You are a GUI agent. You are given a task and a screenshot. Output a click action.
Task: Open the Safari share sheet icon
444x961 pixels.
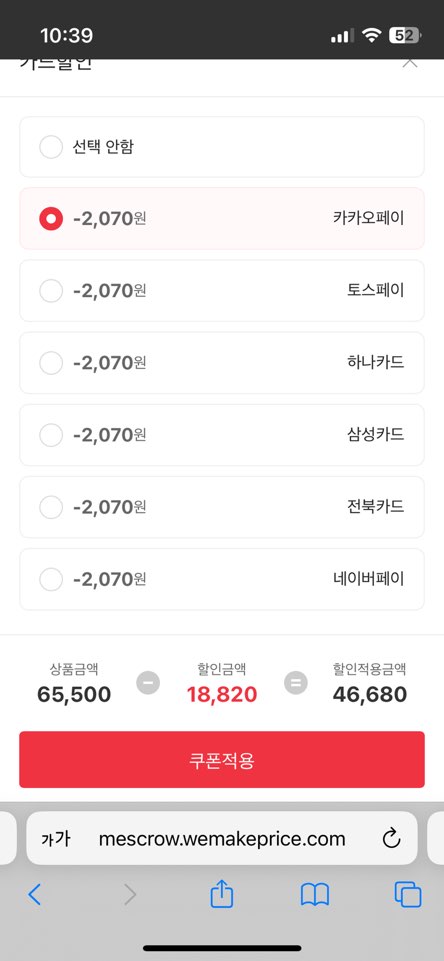coord(222,892)
